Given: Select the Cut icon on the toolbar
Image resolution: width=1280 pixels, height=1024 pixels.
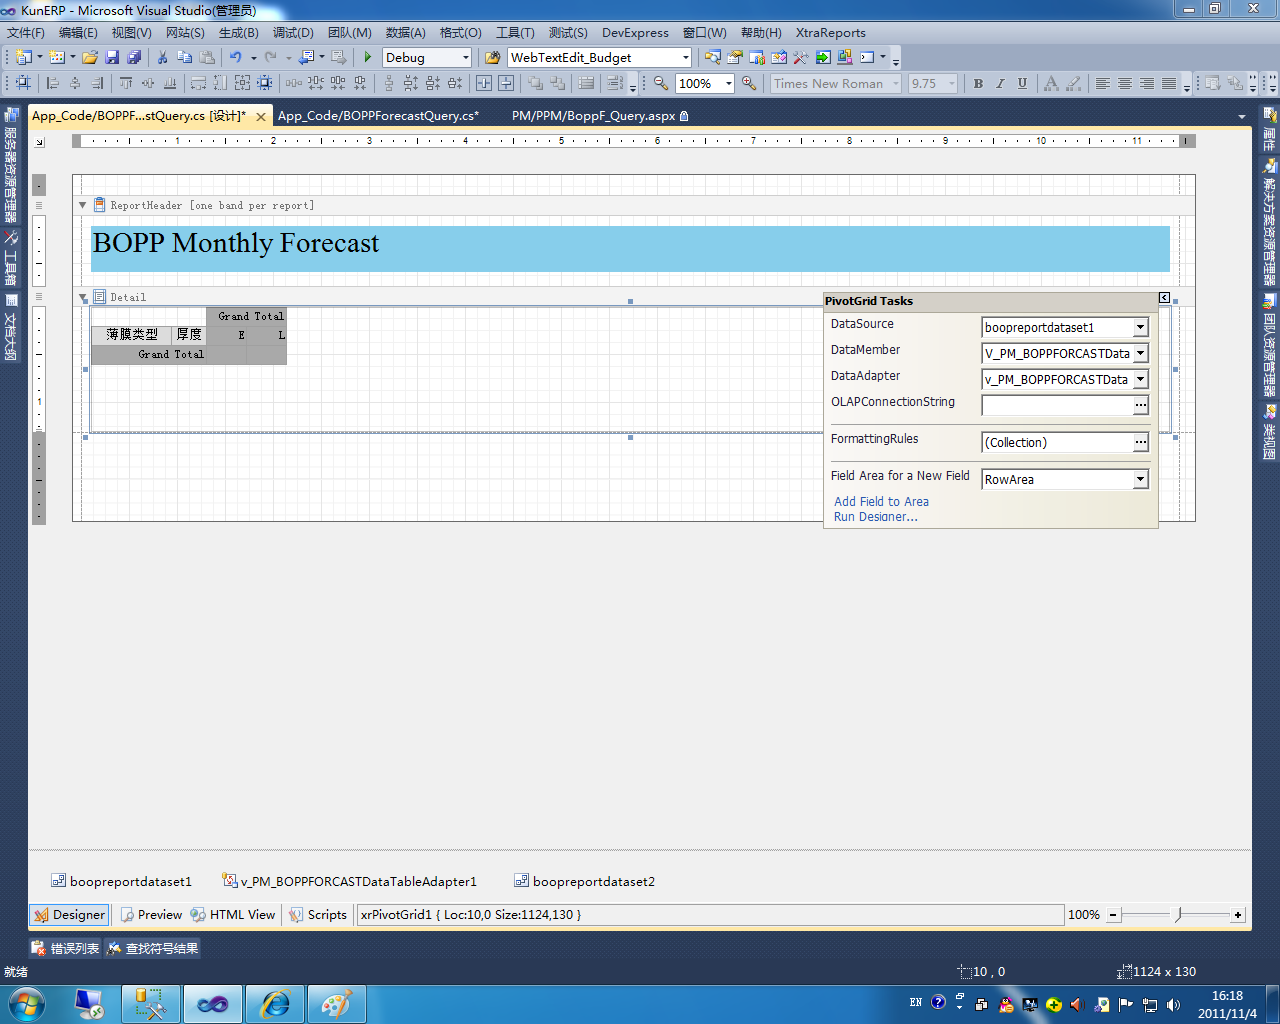Looking at the screenshot, I should coord(162,58).
